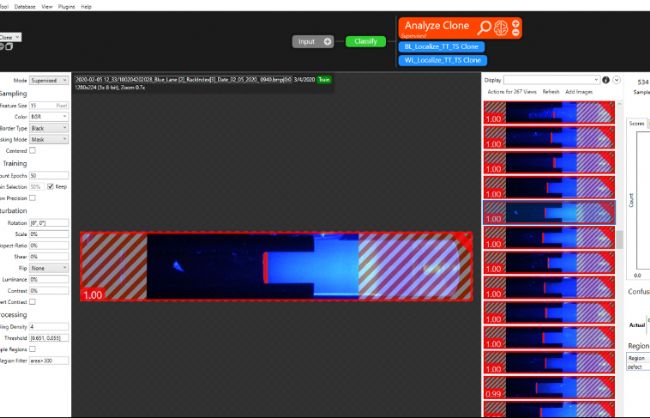Open the Color dropdown showing BGR
The width and height of the screenshot is (650, 418).
(x=50, y=116)
